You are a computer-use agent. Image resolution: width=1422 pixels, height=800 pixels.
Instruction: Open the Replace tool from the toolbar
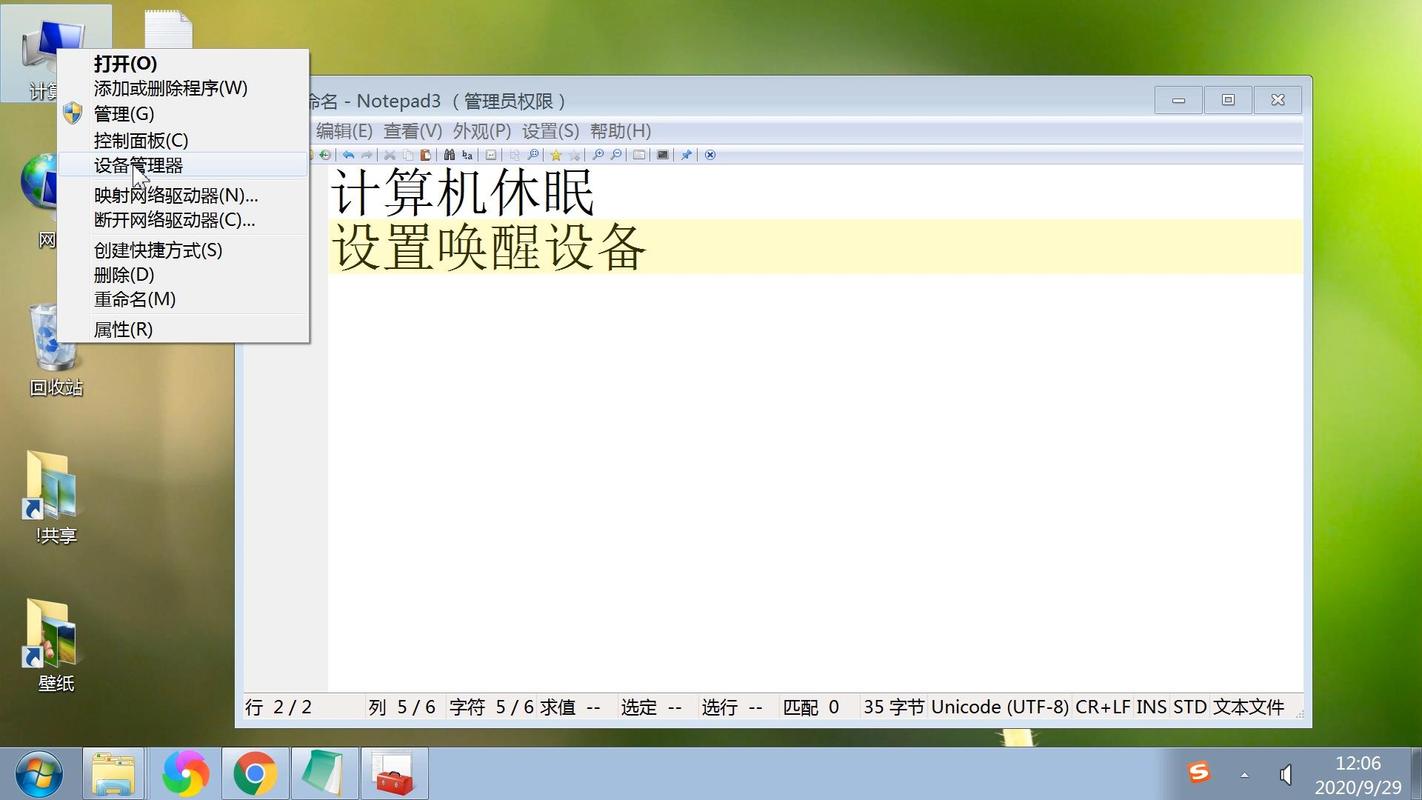point(467,154)
